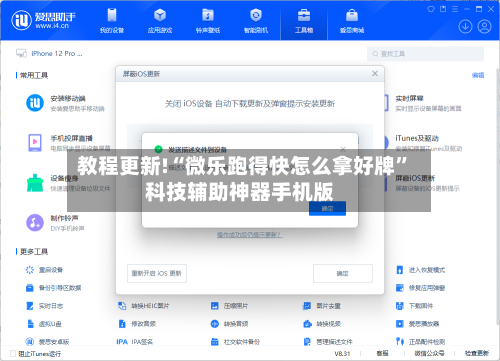Viewport: 500px width, 361px height.
Task: Click the 操作成功后仍提示更新? link
Action: tap(250, 235)
